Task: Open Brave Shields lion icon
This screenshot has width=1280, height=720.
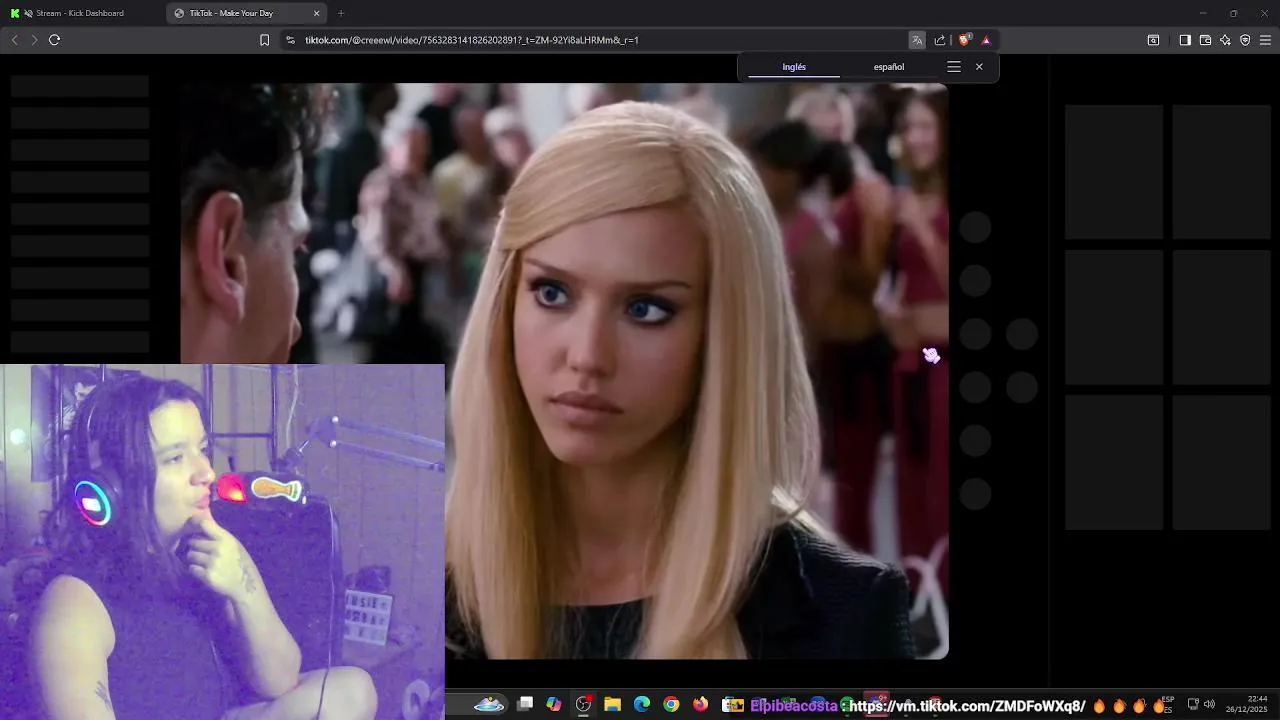Action: [964, 40]
